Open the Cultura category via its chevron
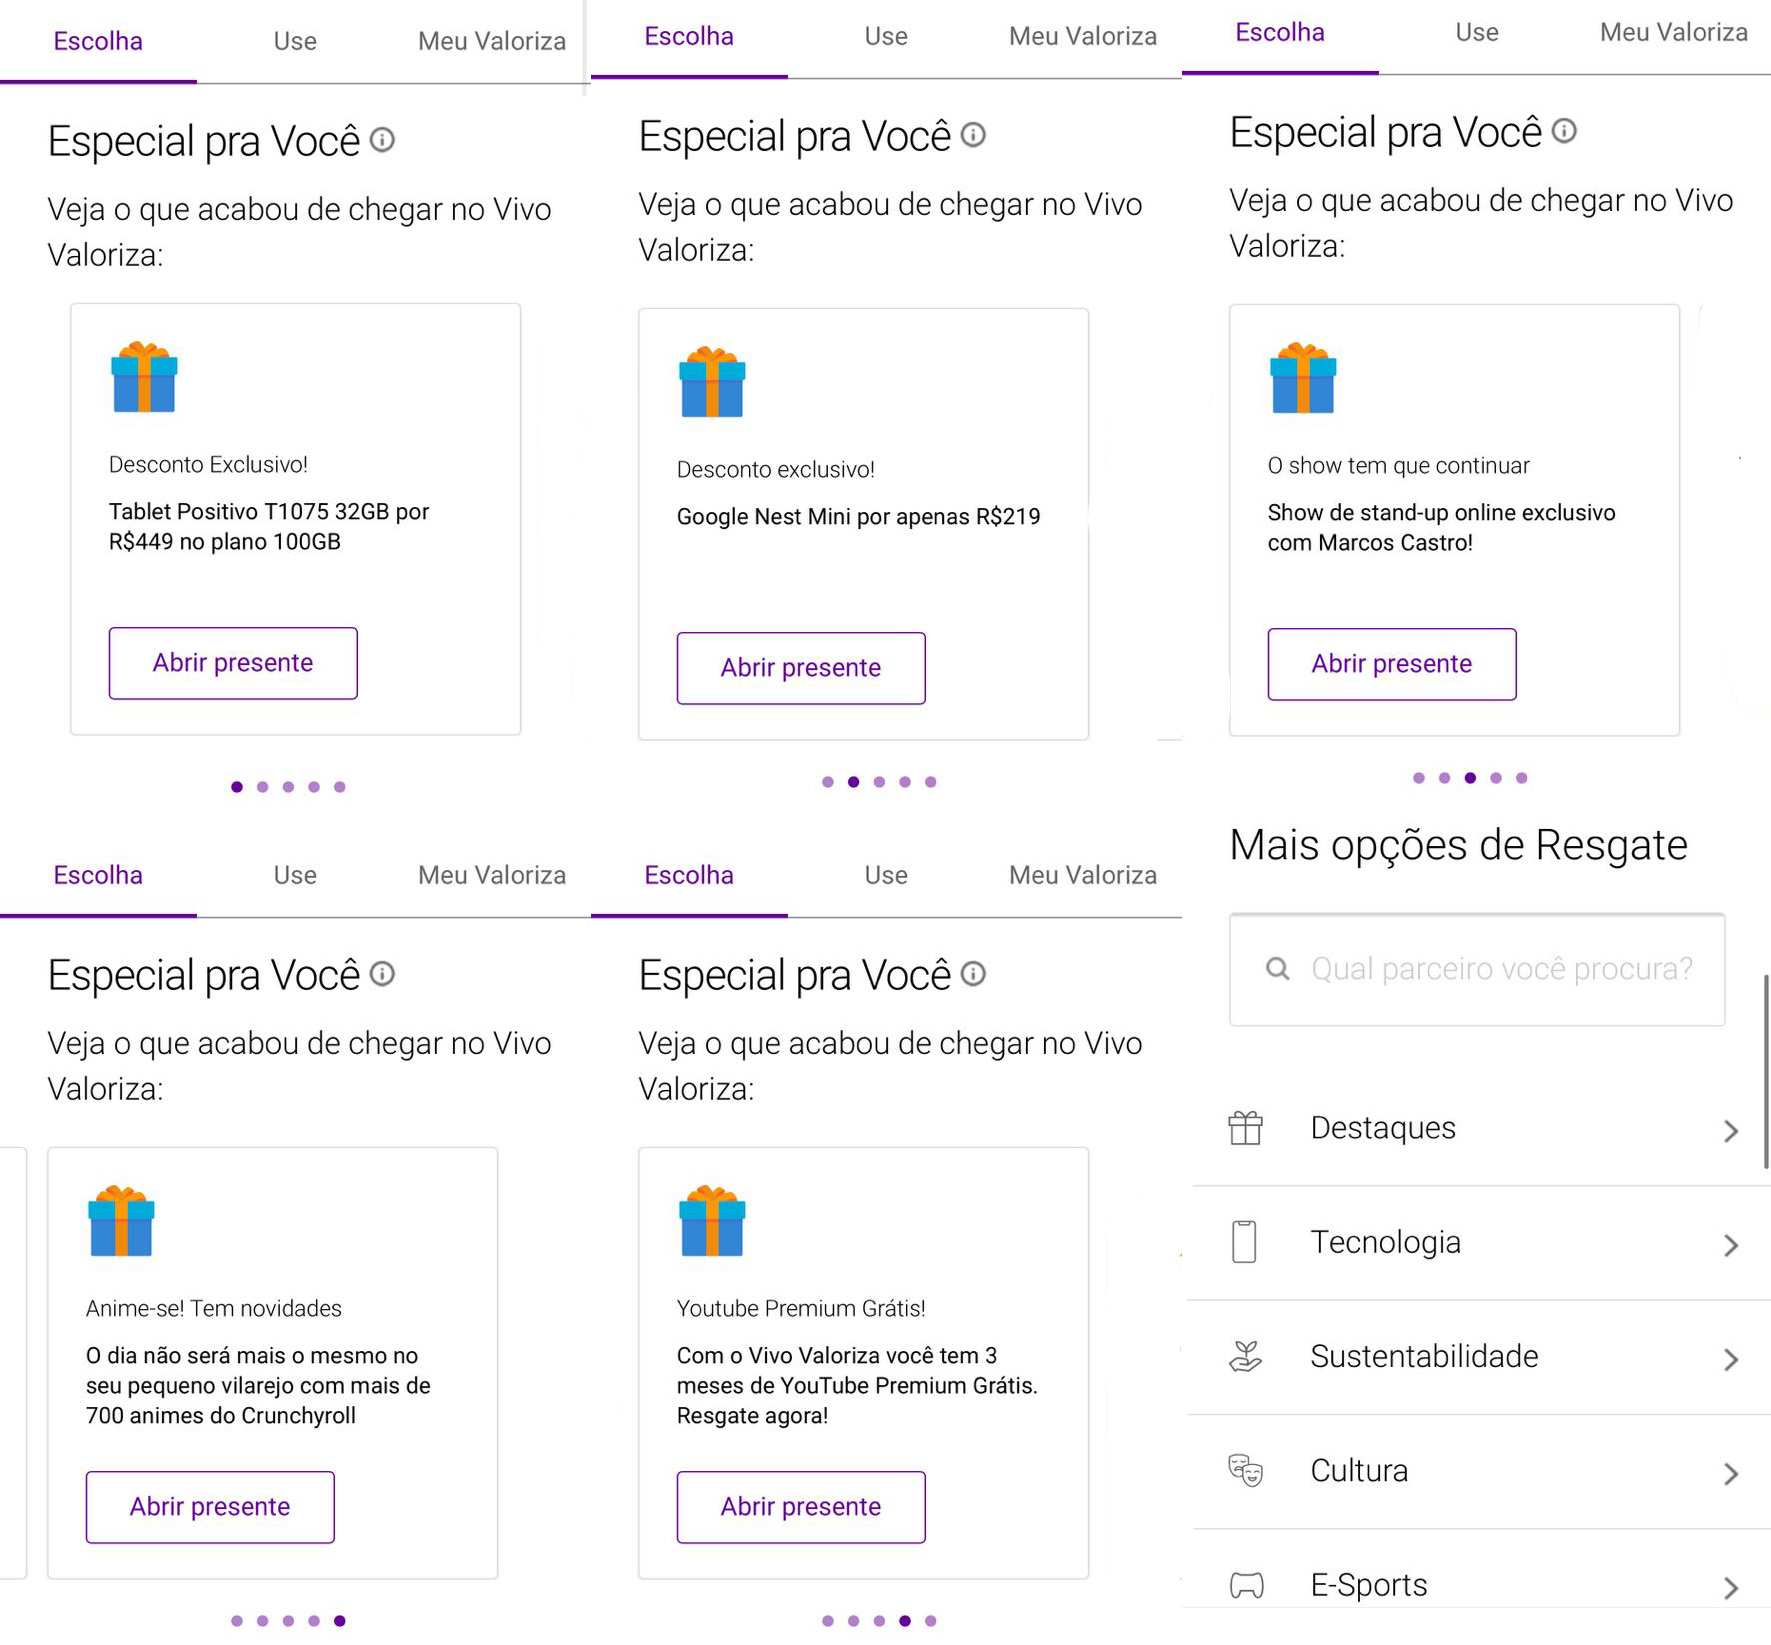1771x1645 pixels. pyautogui.click(x=1730, y=1473)
